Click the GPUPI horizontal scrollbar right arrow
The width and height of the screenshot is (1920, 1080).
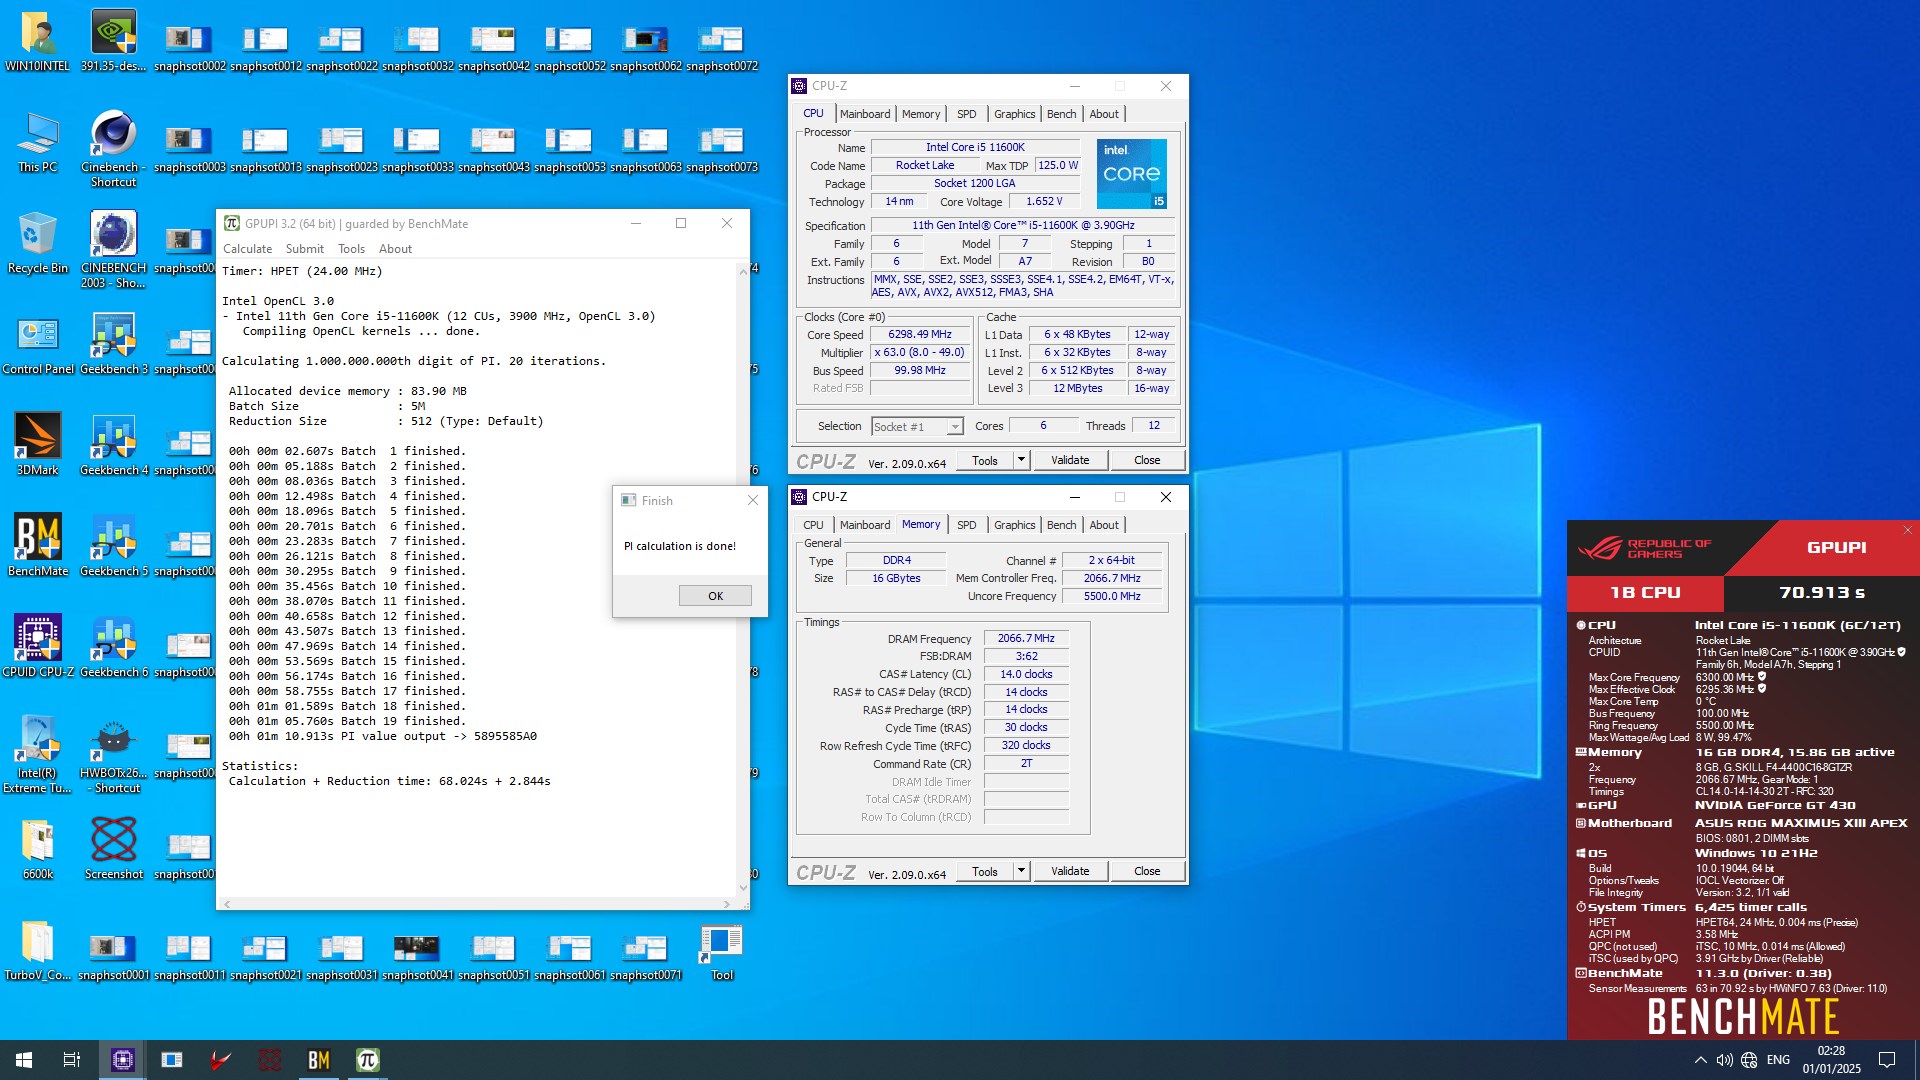pyautogui.click(x=727, y=904)
